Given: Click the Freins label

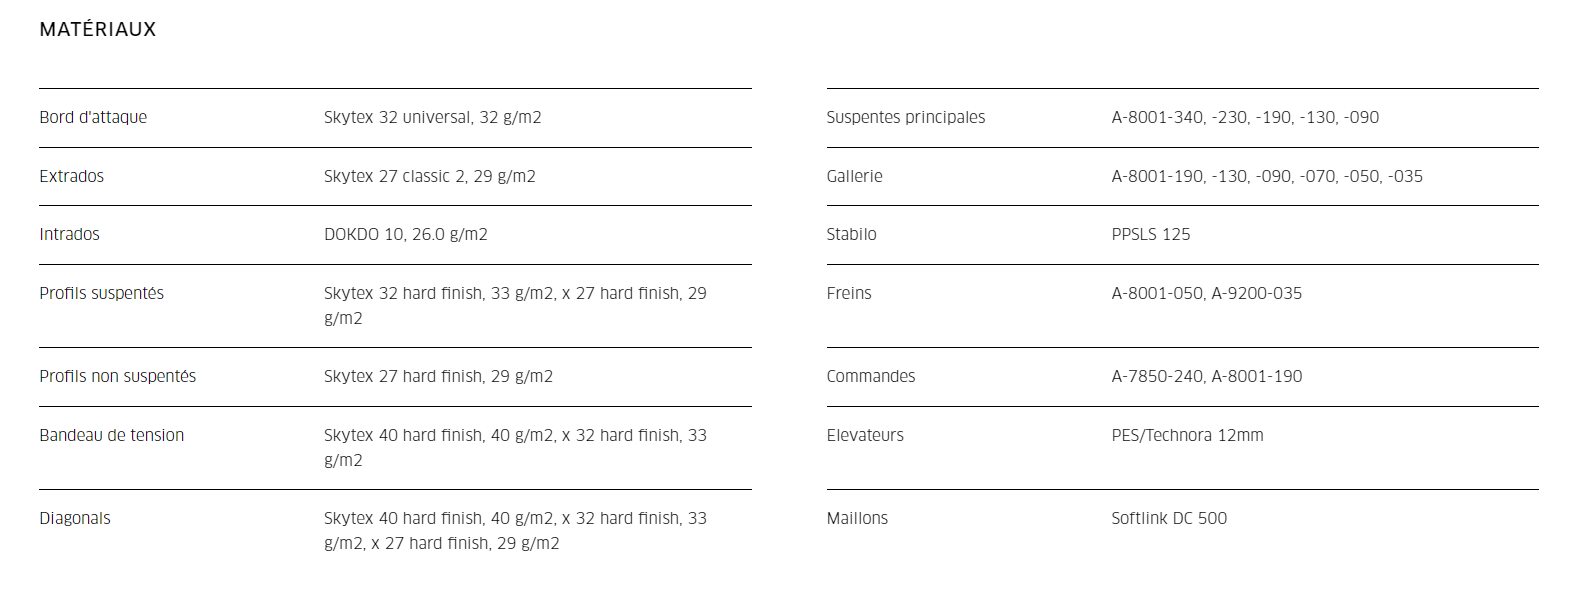Looking at the screenshot, I should click(x=848, y=293).
